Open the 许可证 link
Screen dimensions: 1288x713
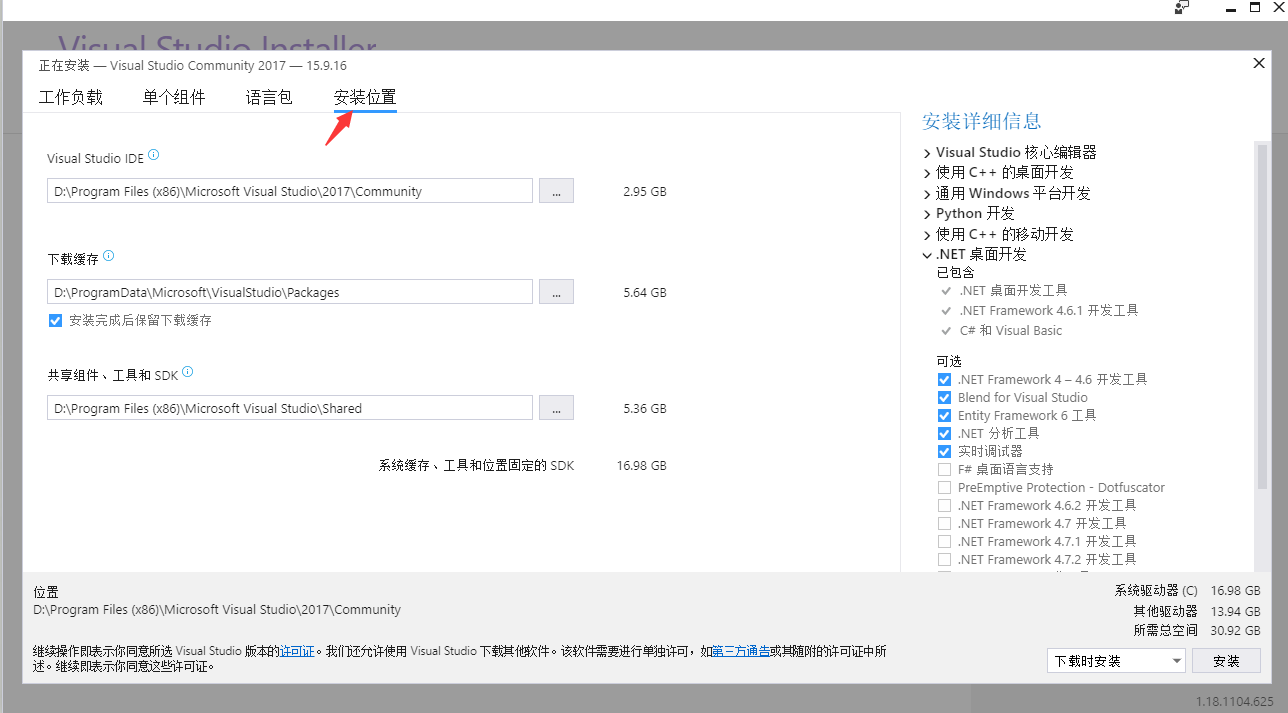coord(298,651)
